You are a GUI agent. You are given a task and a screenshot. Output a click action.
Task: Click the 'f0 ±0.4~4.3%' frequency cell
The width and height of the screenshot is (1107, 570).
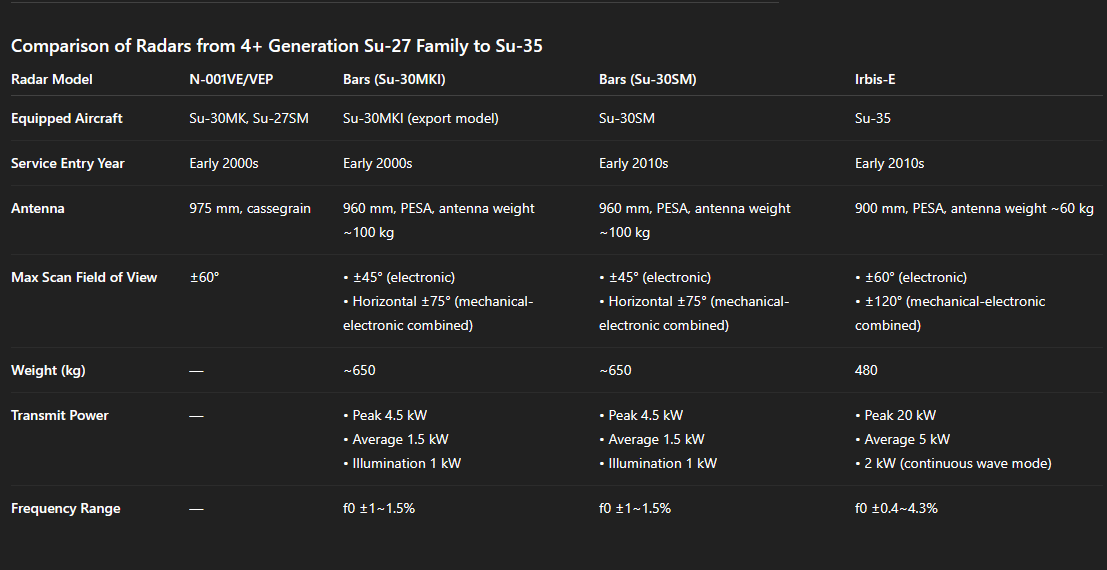tap(896, 508)
